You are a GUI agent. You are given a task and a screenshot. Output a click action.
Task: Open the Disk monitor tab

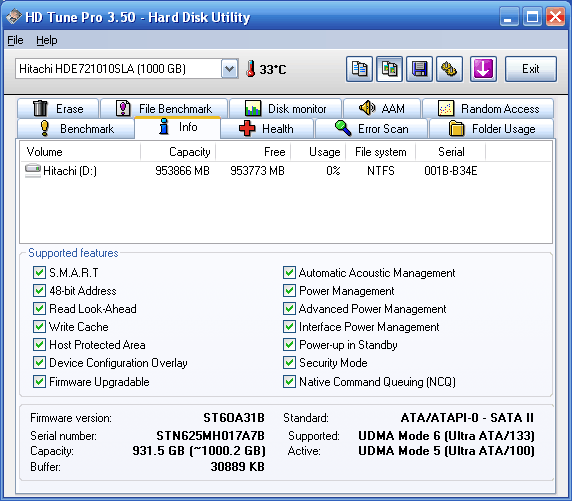[286, 108]
